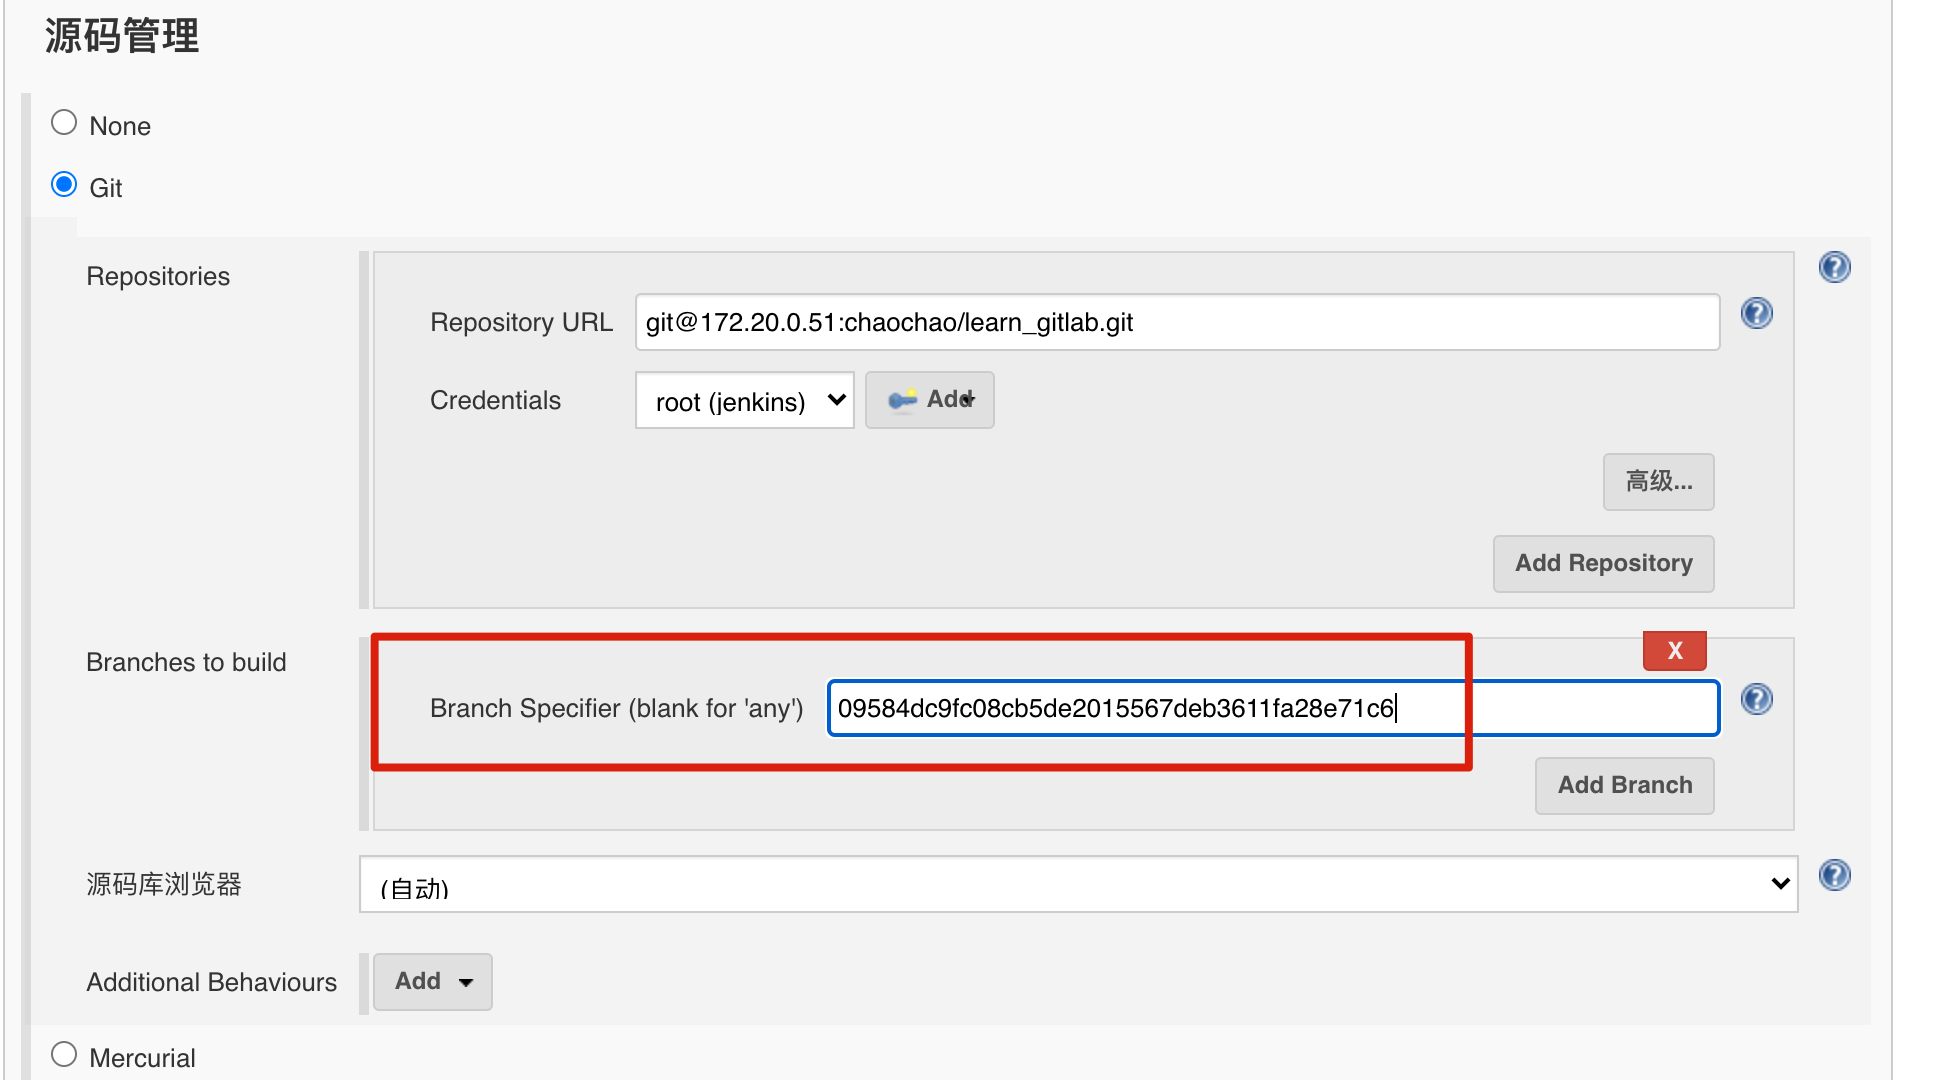Image resolution: width=1940 pixels, height=1080 pixels.
Task: Open help icon beside 源码库浏览器 dropdown
Action: (1834, 875)
